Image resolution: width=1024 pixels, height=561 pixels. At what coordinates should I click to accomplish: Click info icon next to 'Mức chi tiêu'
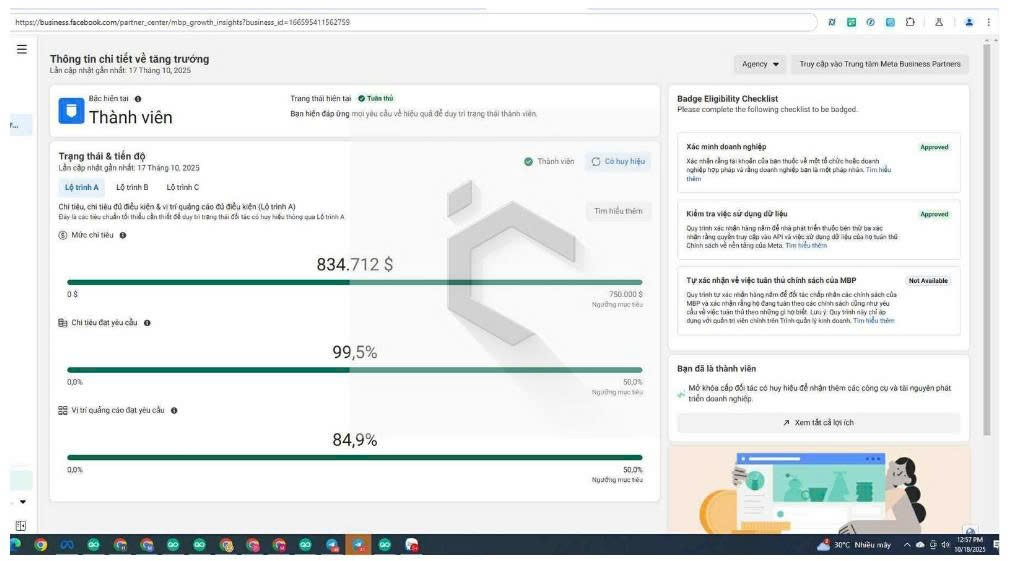pos(123,235)
